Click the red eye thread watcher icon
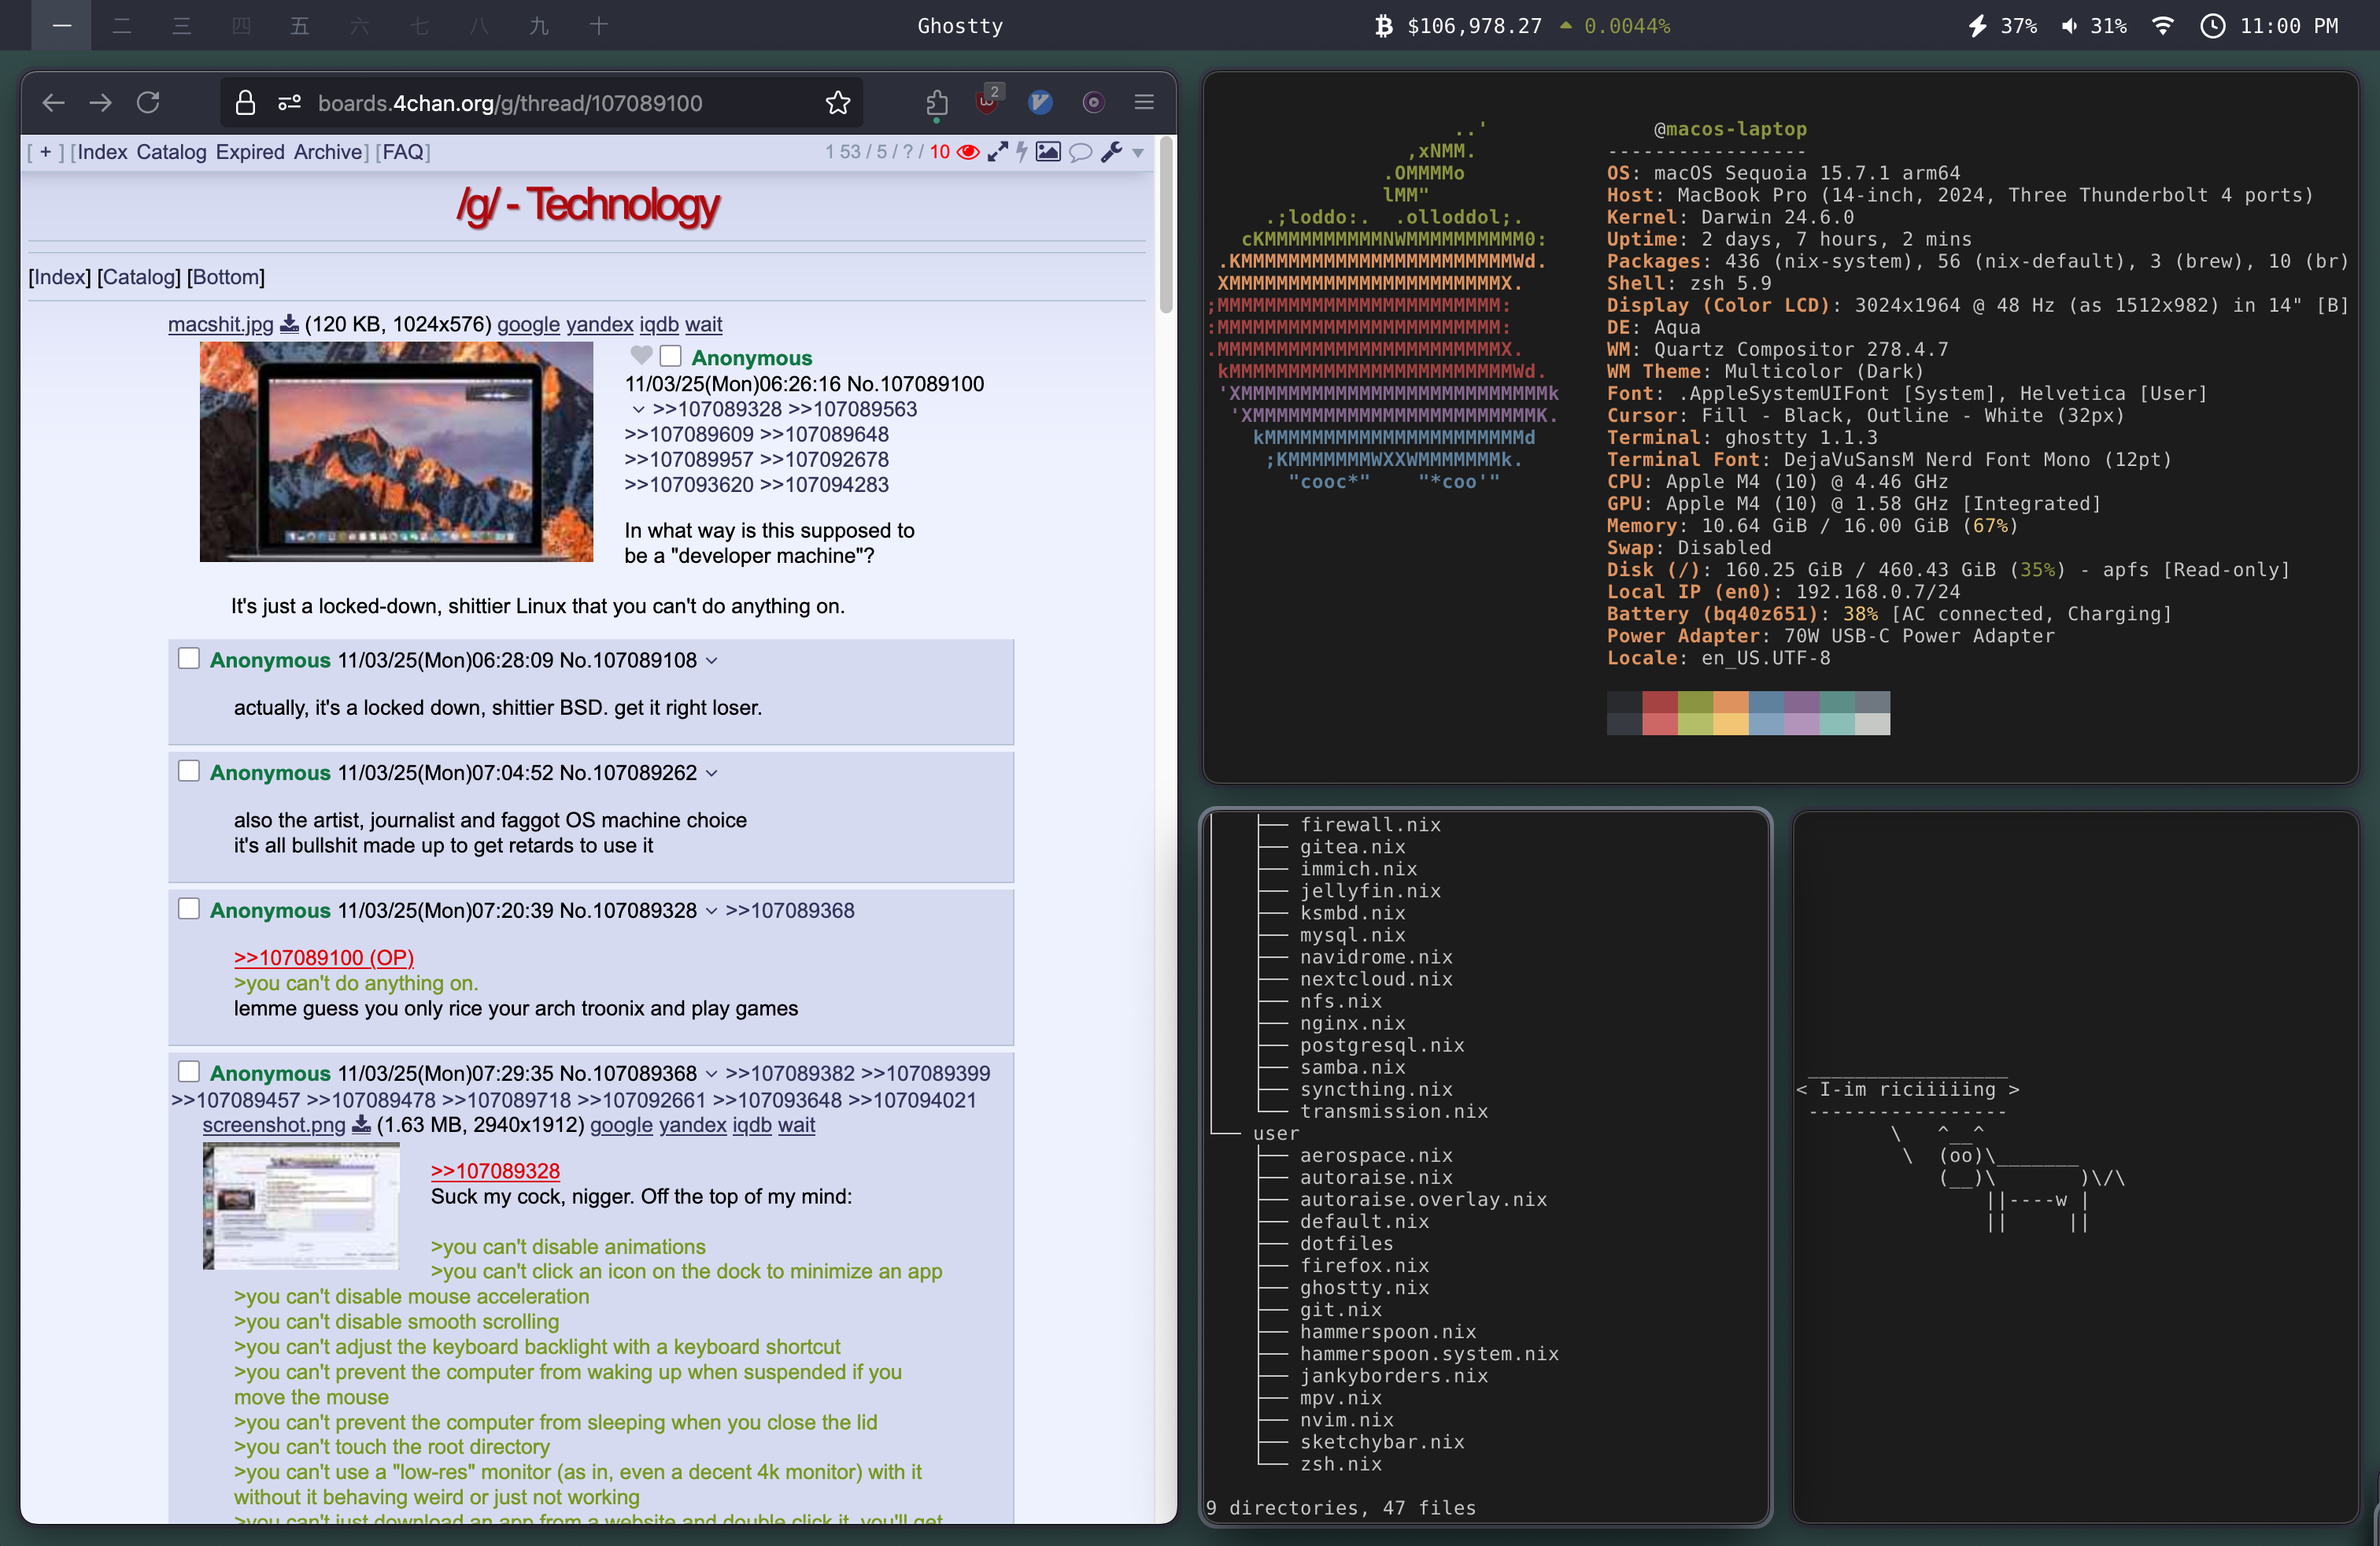Screen dimensions: 2380x1546 pos(967,152)
